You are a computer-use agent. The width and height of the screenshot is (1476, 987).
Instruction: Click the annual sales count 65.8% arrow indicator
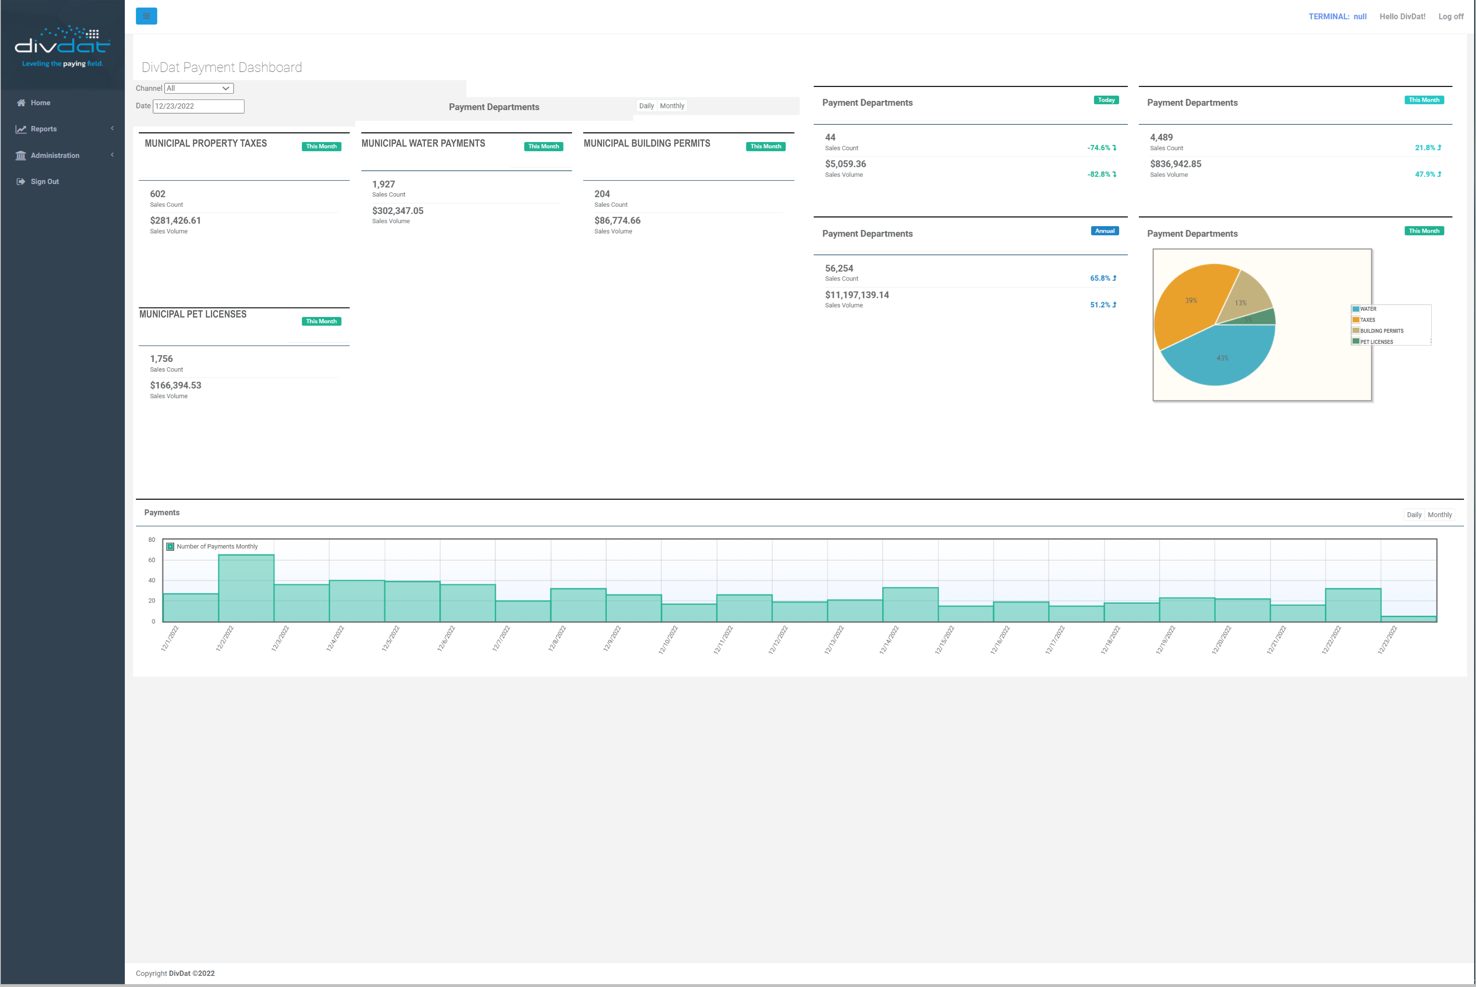1114,278
